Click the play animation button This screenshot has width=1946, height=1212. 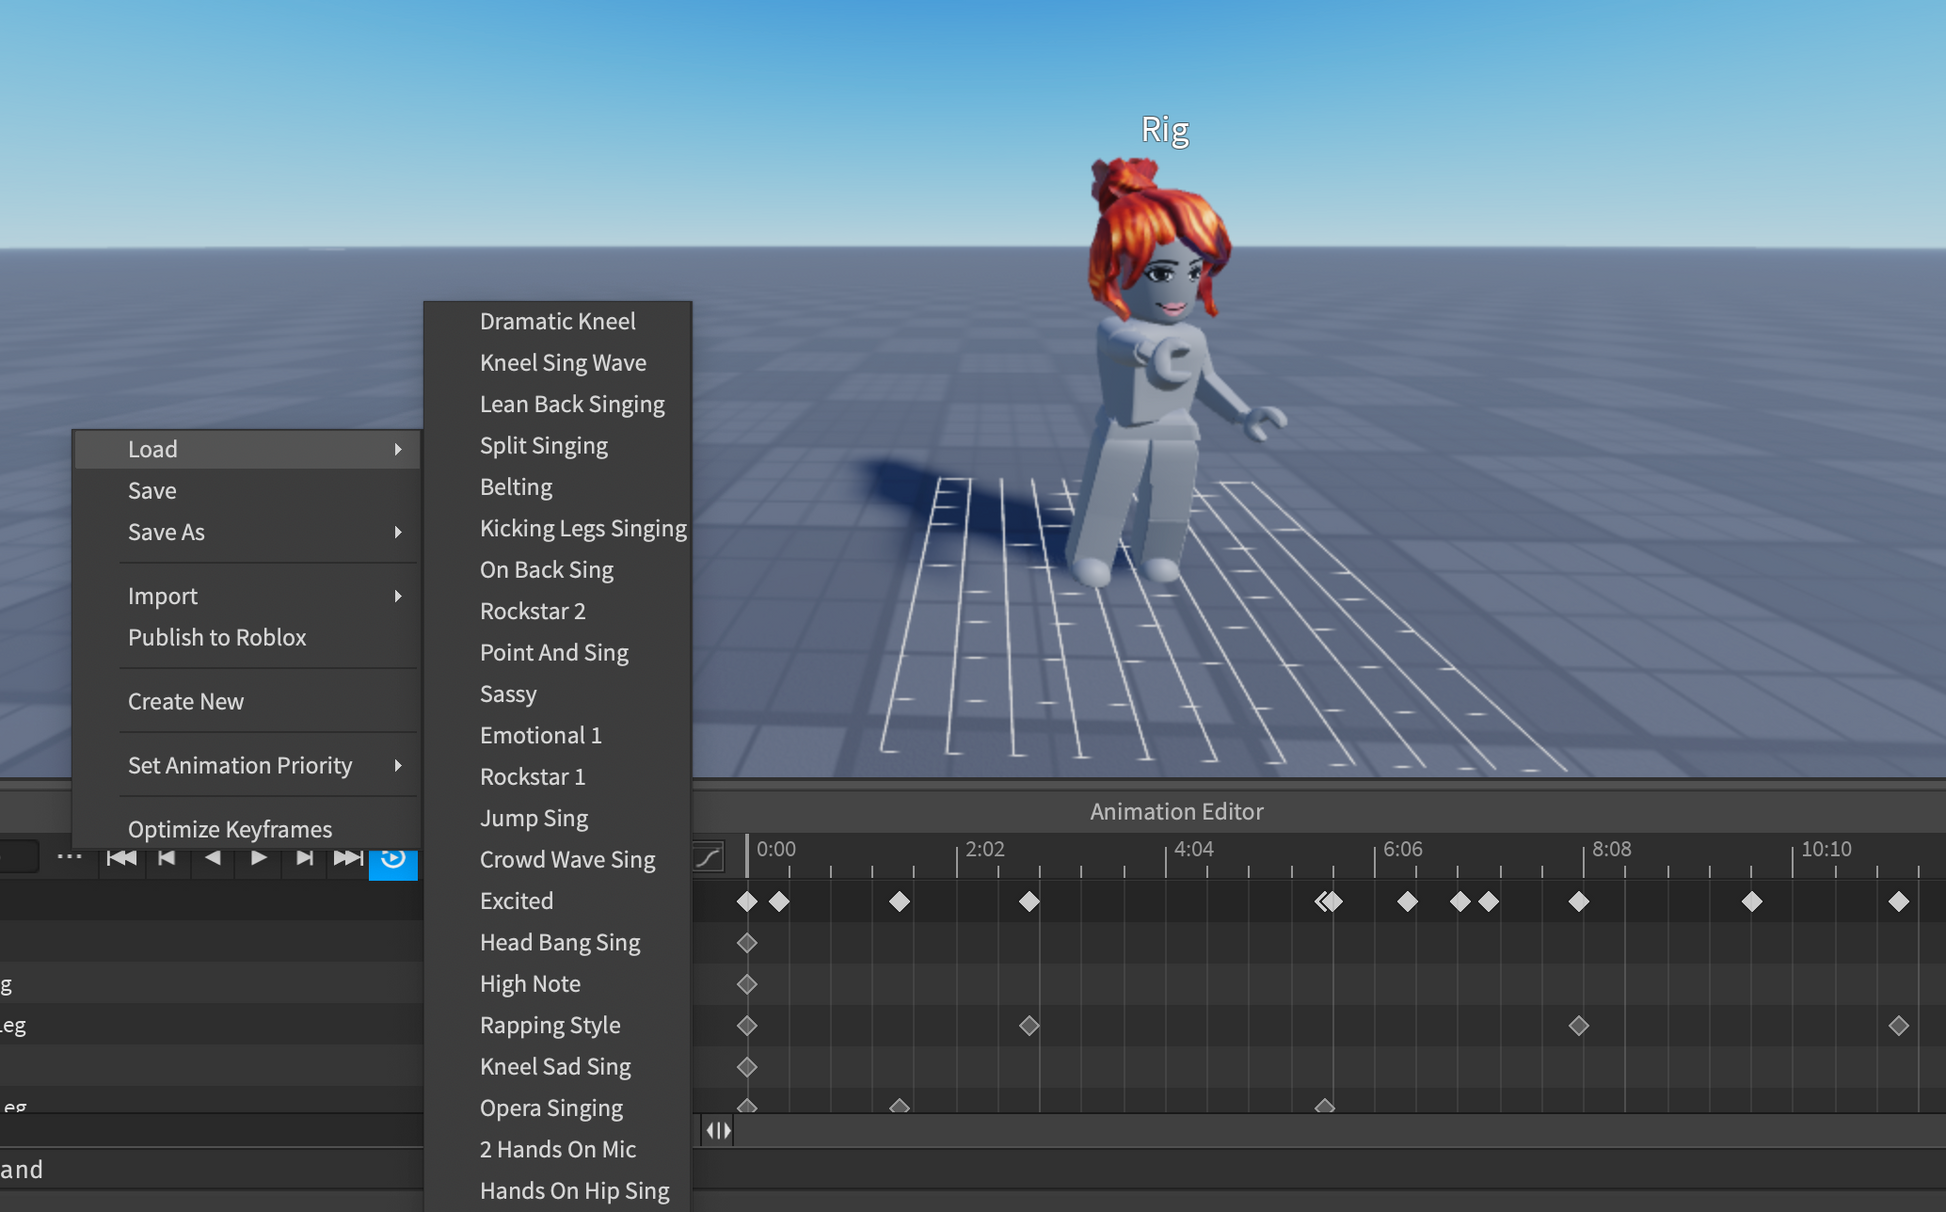point(259,858)
